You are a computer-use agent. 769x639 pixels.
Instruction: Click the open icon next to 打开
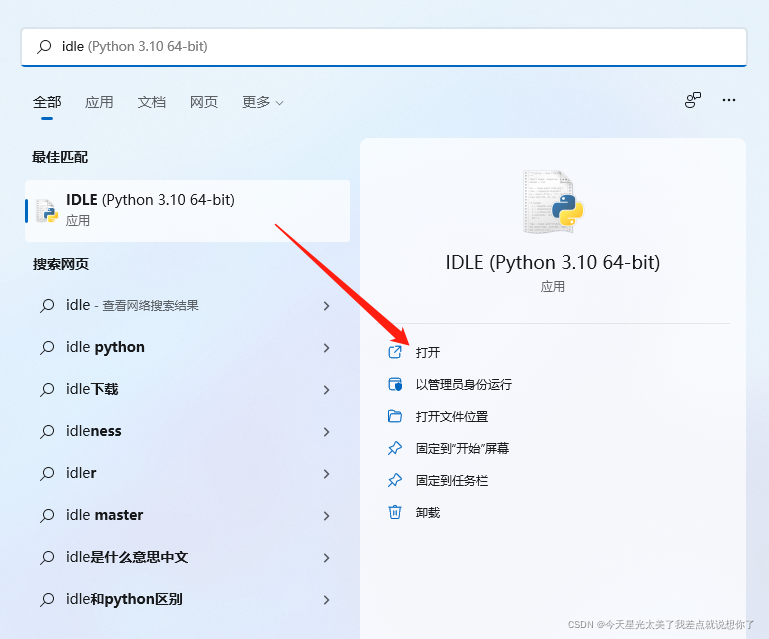point(395,352)
